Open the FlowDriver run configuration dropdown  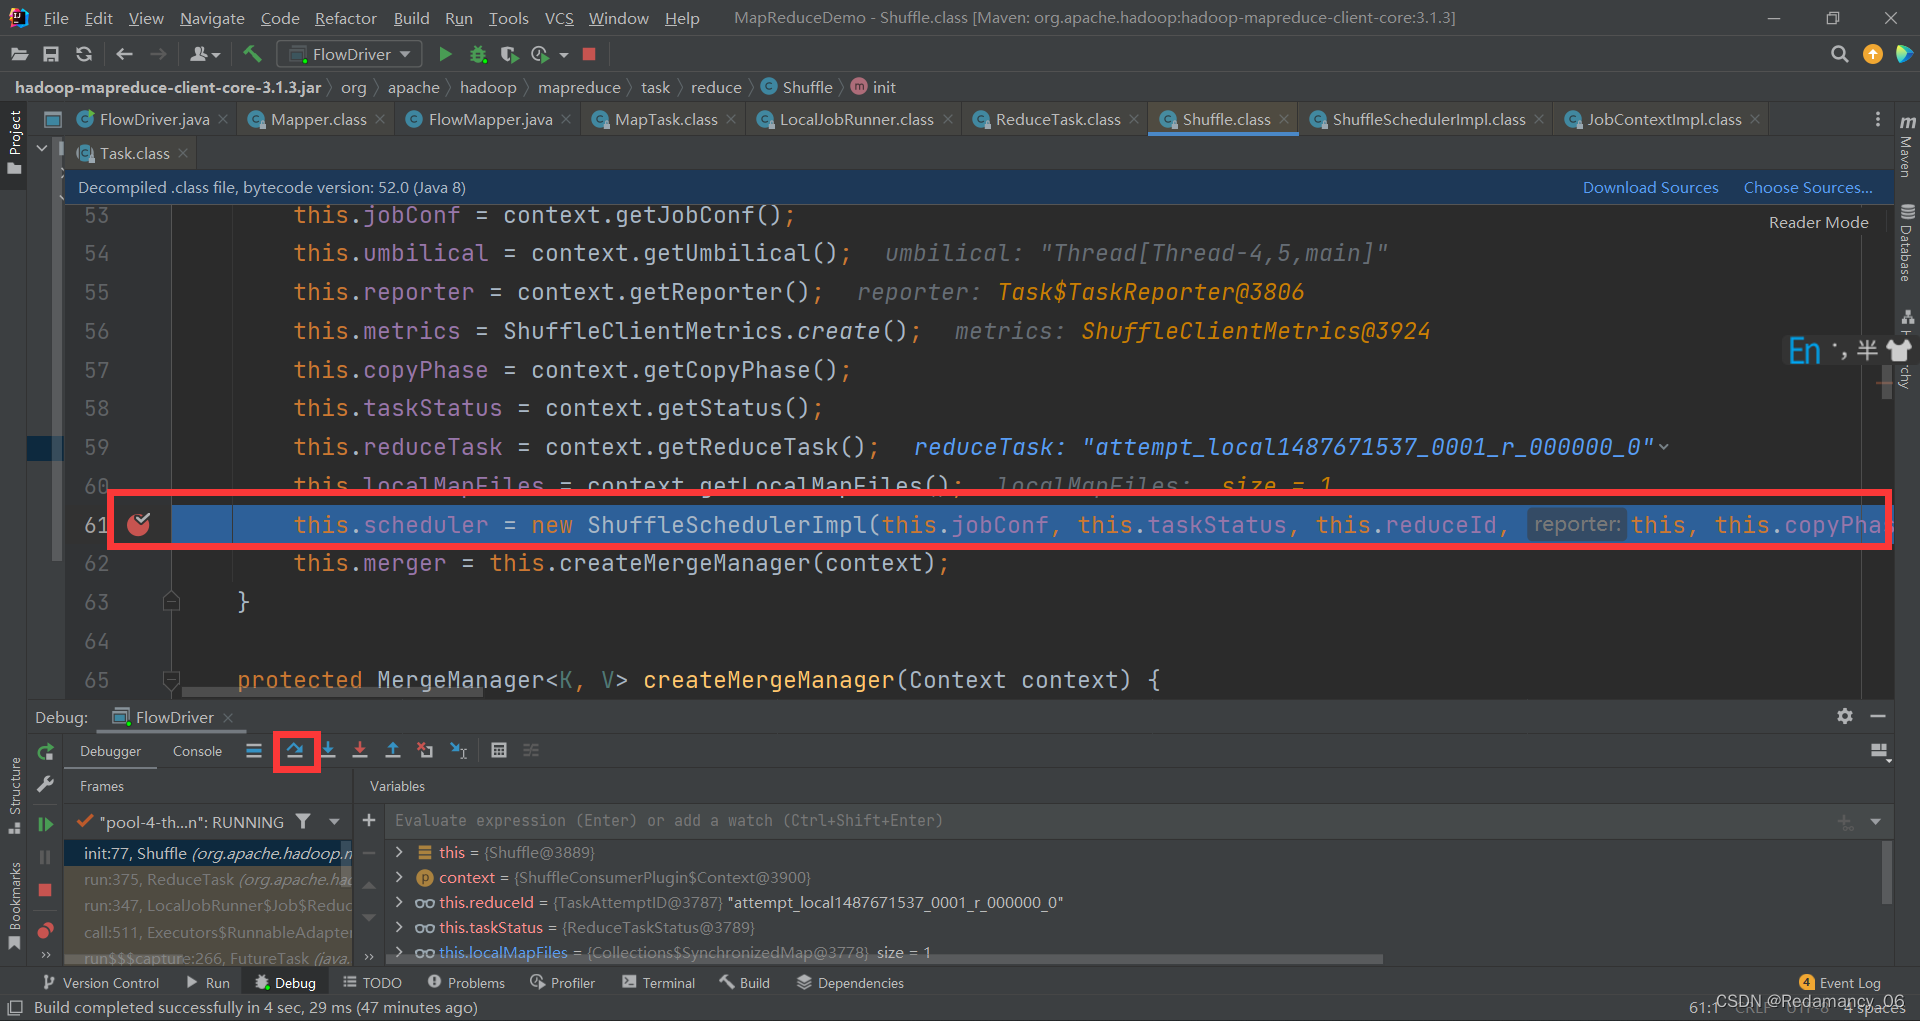[349, 54]
